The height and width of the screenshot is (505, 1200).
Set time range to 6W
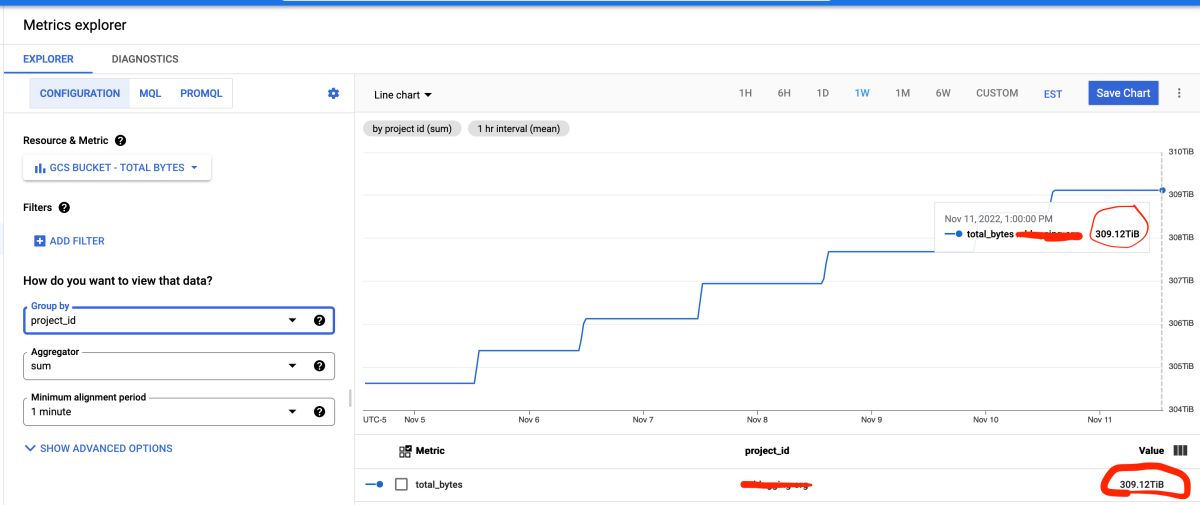[943, 93]
